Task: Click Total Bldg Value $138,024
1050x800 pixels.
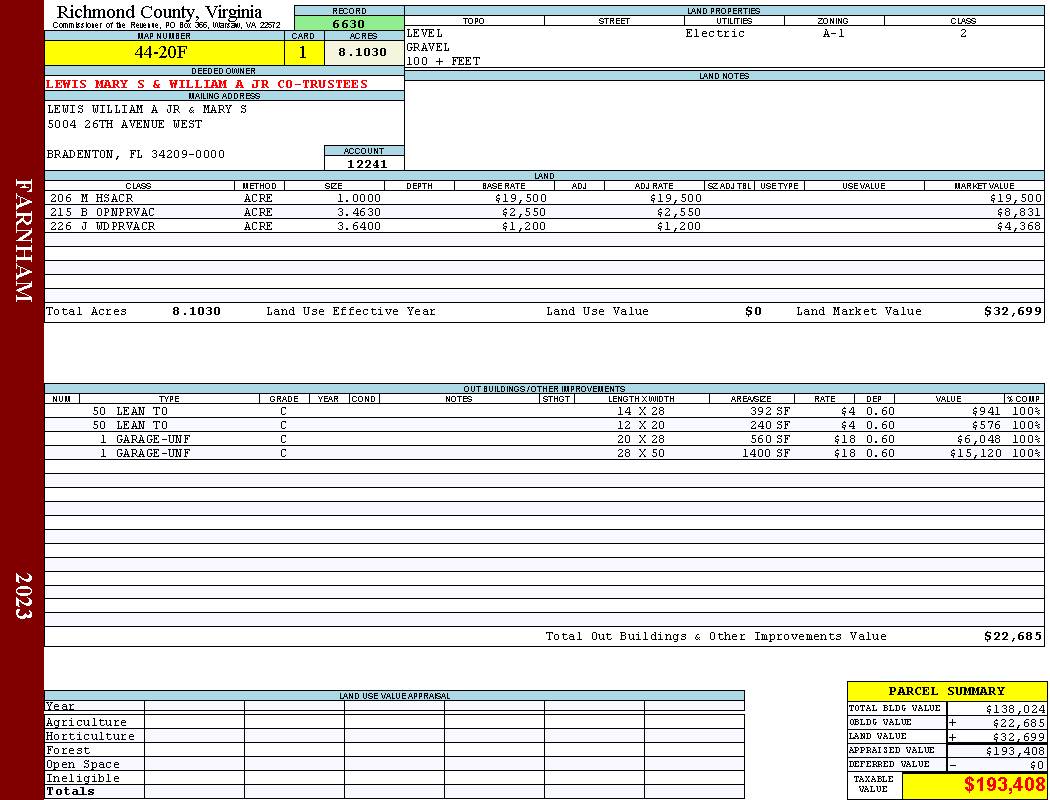Action: tap(1015, 709)
